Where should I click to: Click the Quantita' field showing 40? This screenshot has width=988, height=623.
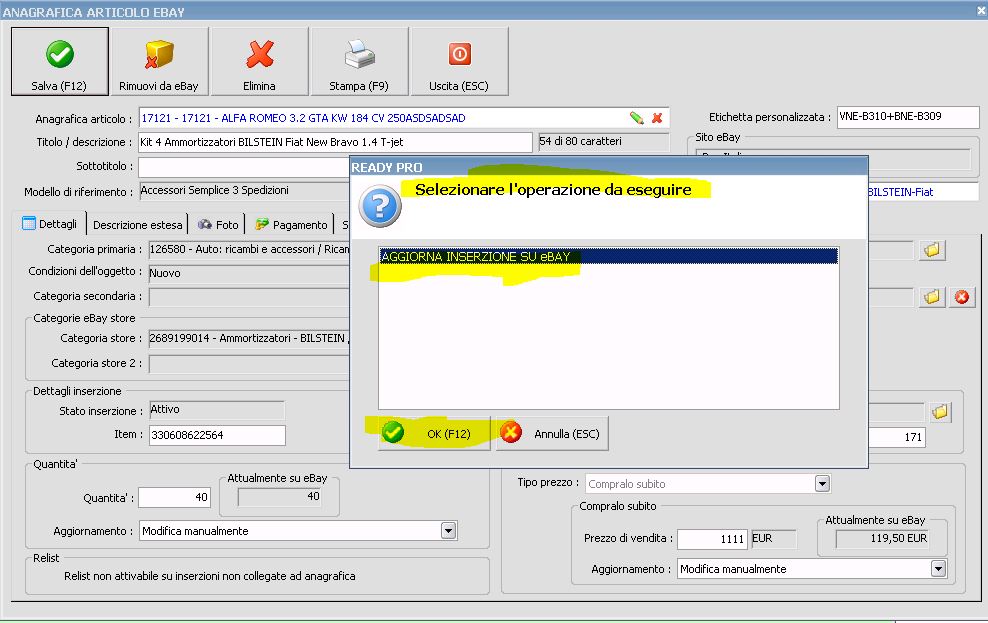point(175,498)
